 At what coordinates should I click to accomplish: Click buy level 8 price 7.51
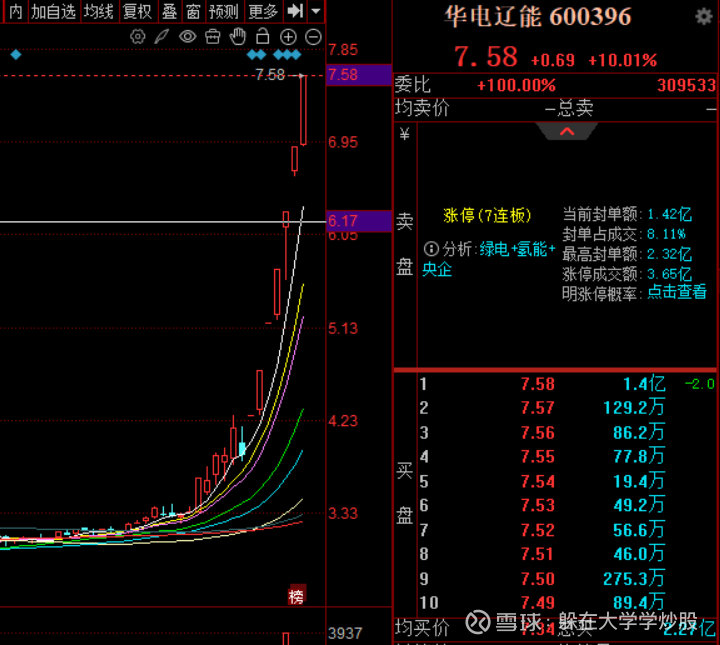538,554
